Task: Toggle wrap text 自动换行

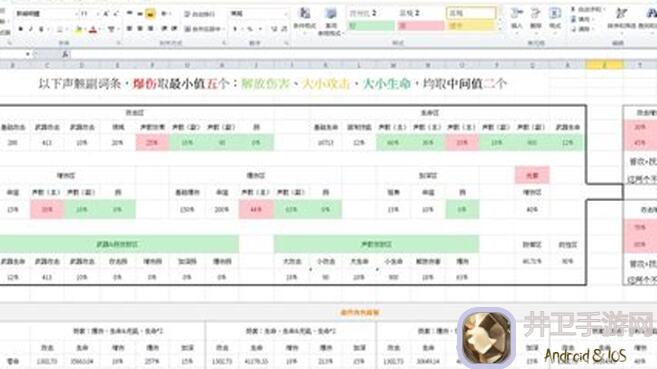Action: 200,14
